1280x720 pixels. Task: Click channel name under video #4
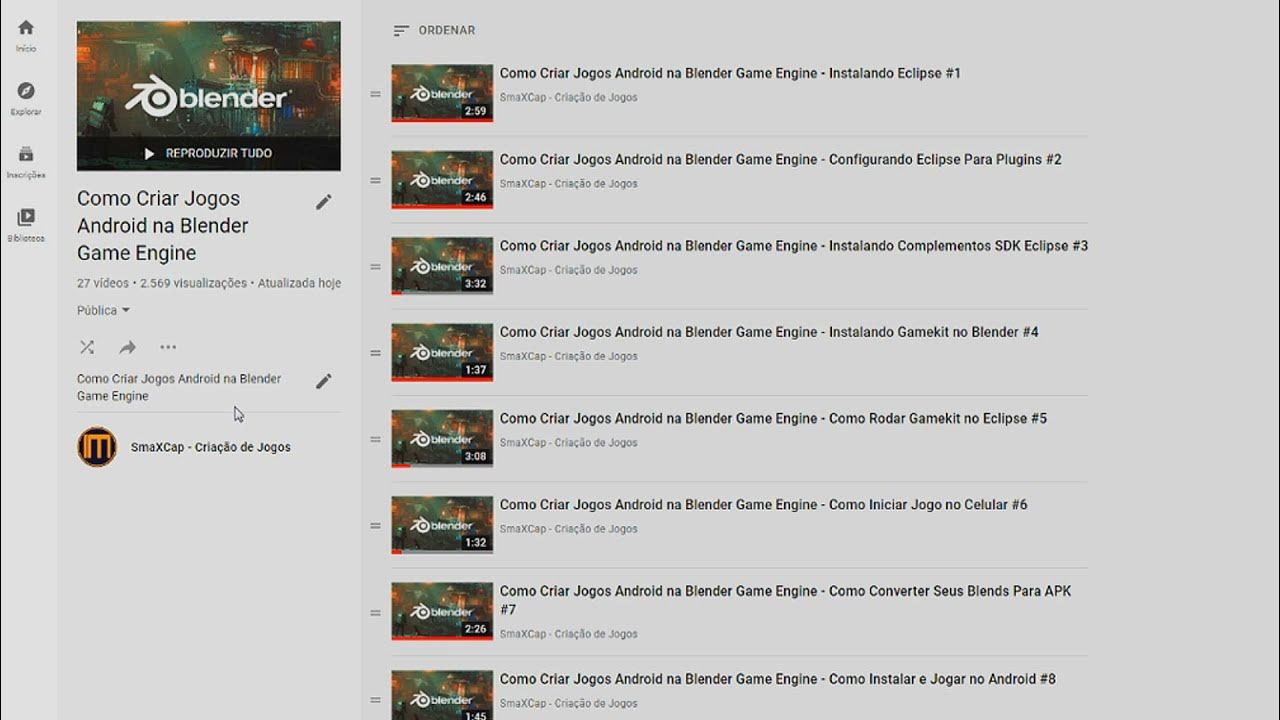(x=568, y=356)
